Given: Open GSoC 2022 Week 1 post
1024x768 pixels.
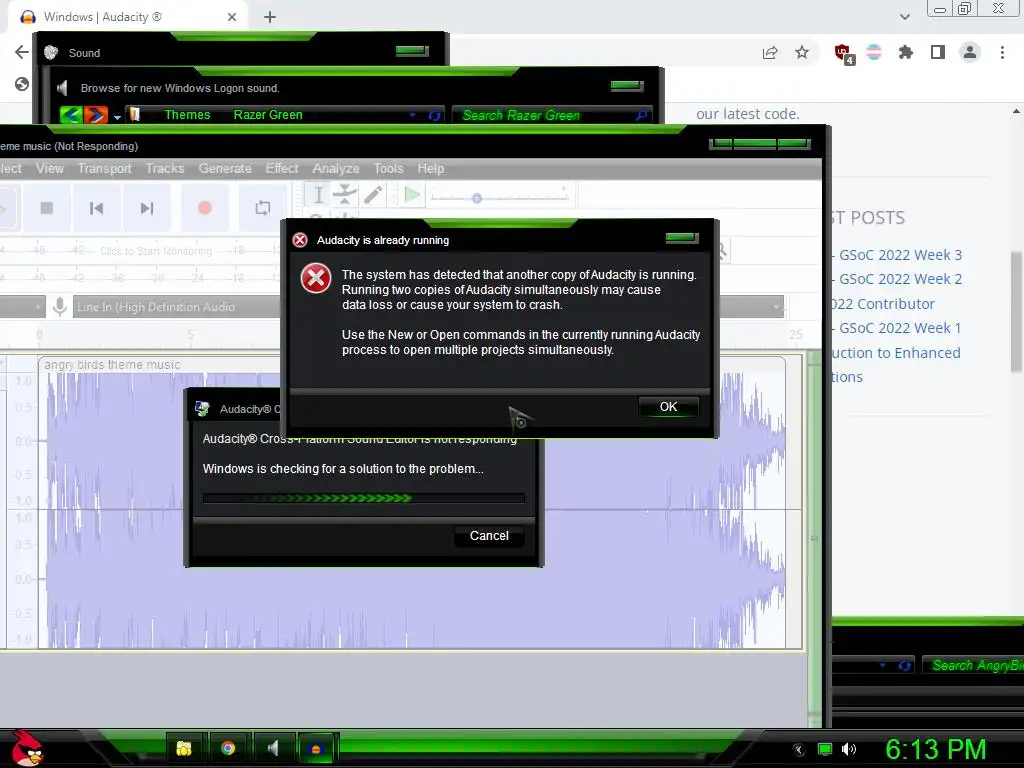Looking at the screenshot, I should tap(900, 328).
